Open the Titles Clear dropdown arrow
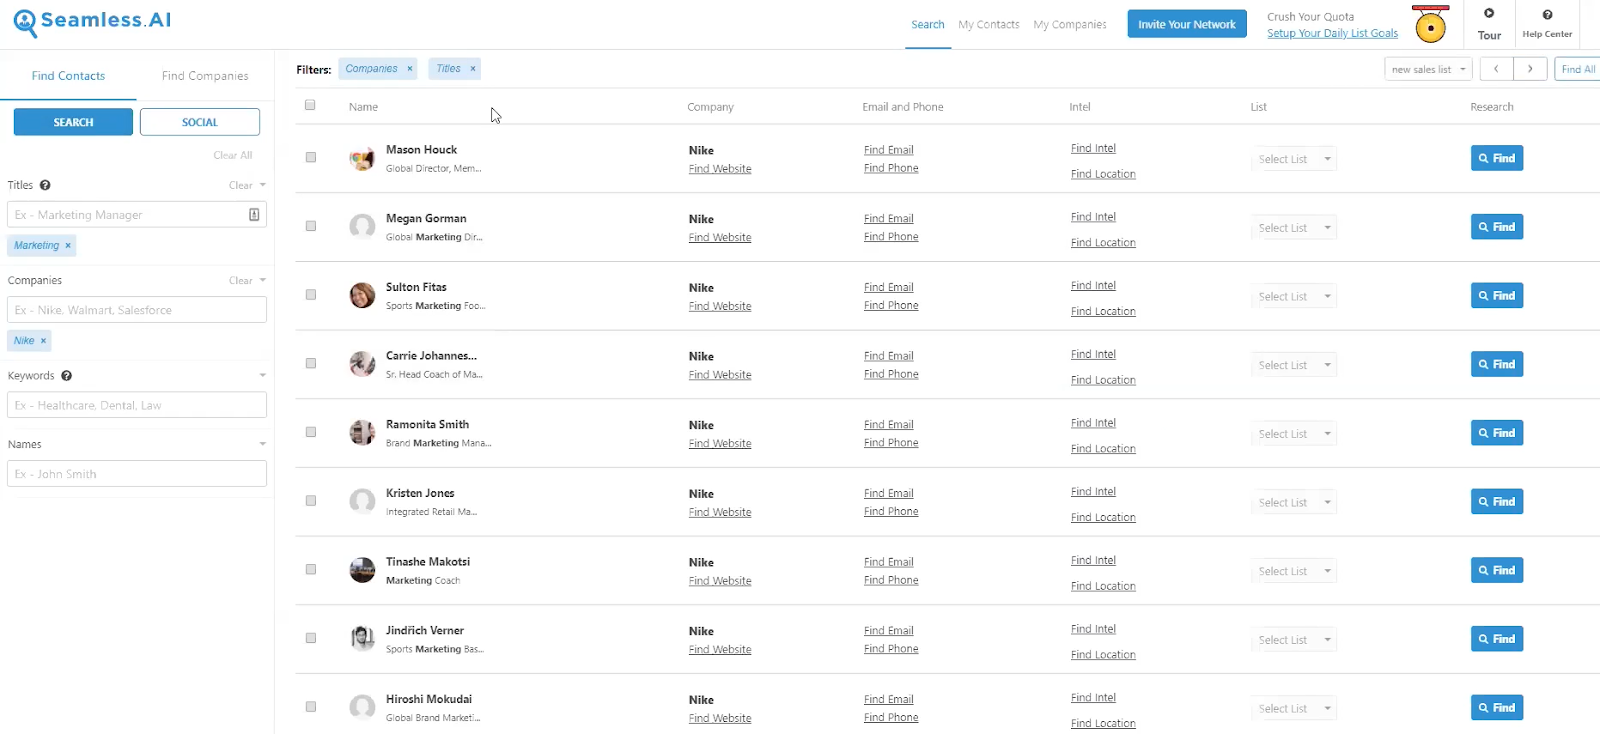The height and width of the screenshot is (734, 1600). [x=262, y=185]
